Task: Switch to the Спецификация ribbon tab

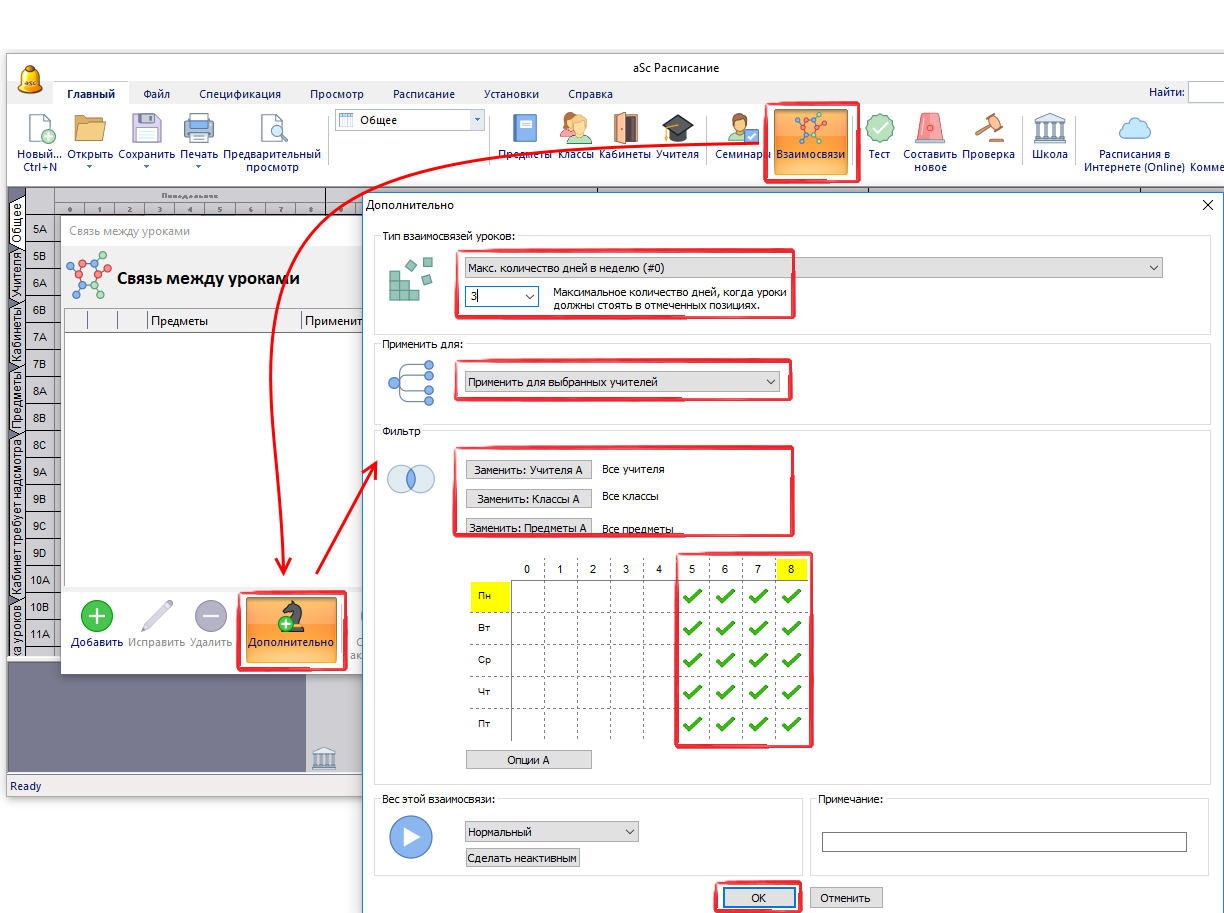Action: 239,94
